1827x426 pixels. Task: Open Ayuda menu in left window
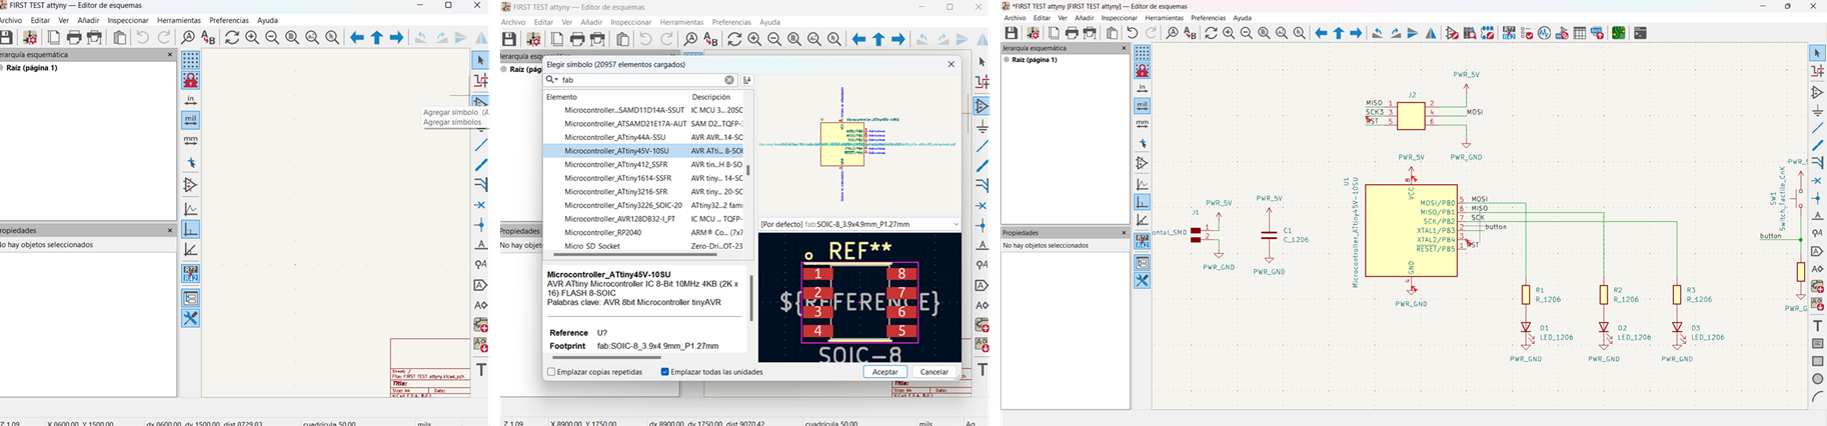[267, 20]
